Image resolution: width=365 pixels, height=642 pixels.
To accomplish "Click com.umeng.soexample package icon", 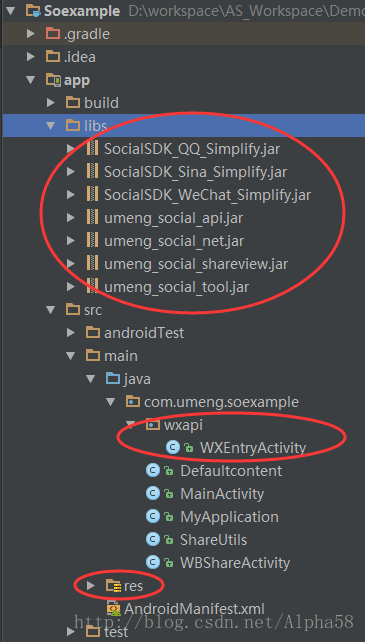I will coord(133,402).
